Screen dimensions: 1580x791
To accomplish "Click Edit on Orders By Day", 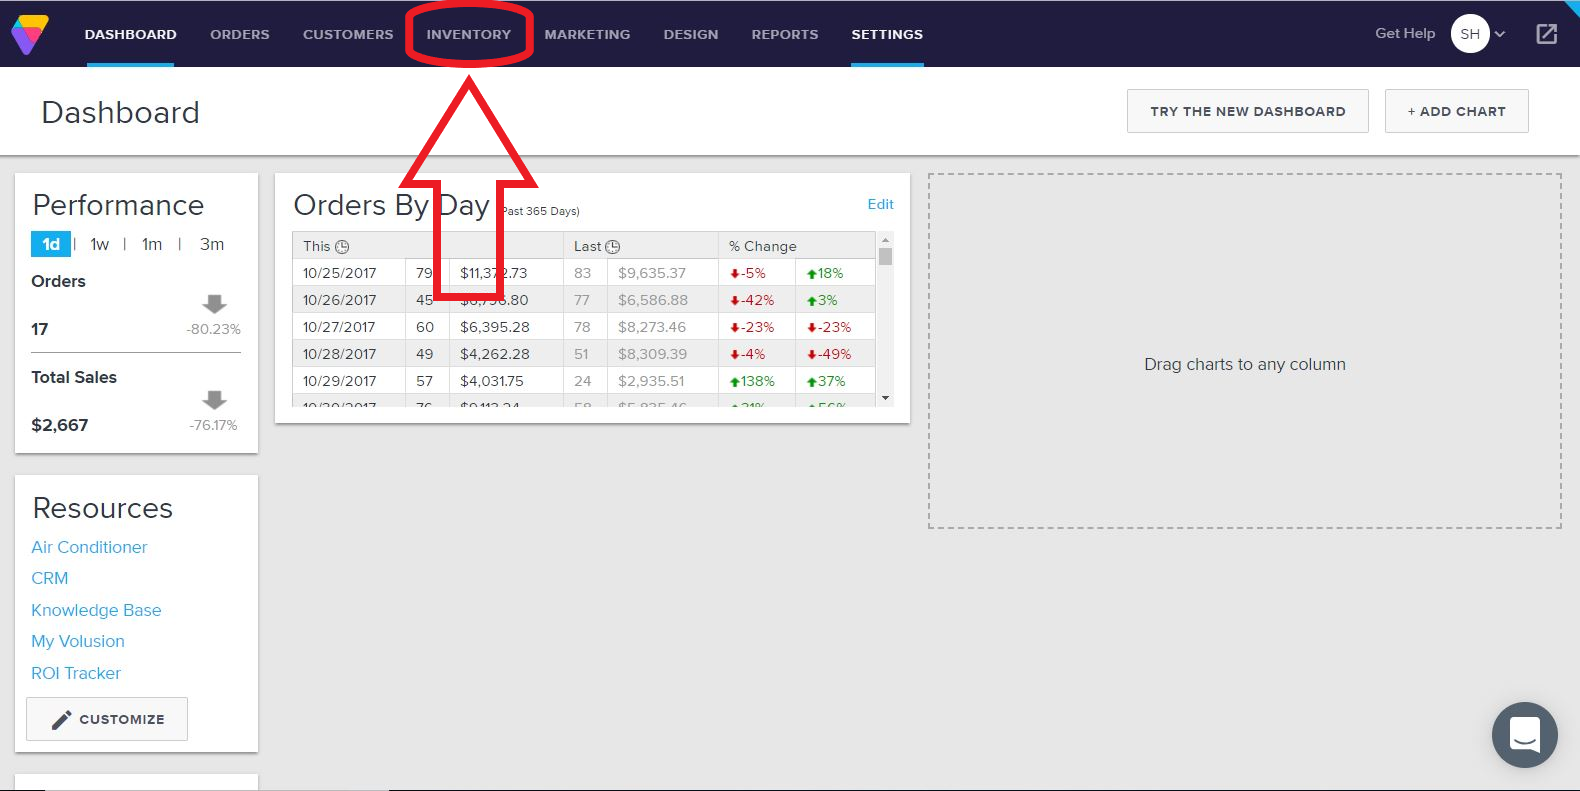I will pos(880,204).
